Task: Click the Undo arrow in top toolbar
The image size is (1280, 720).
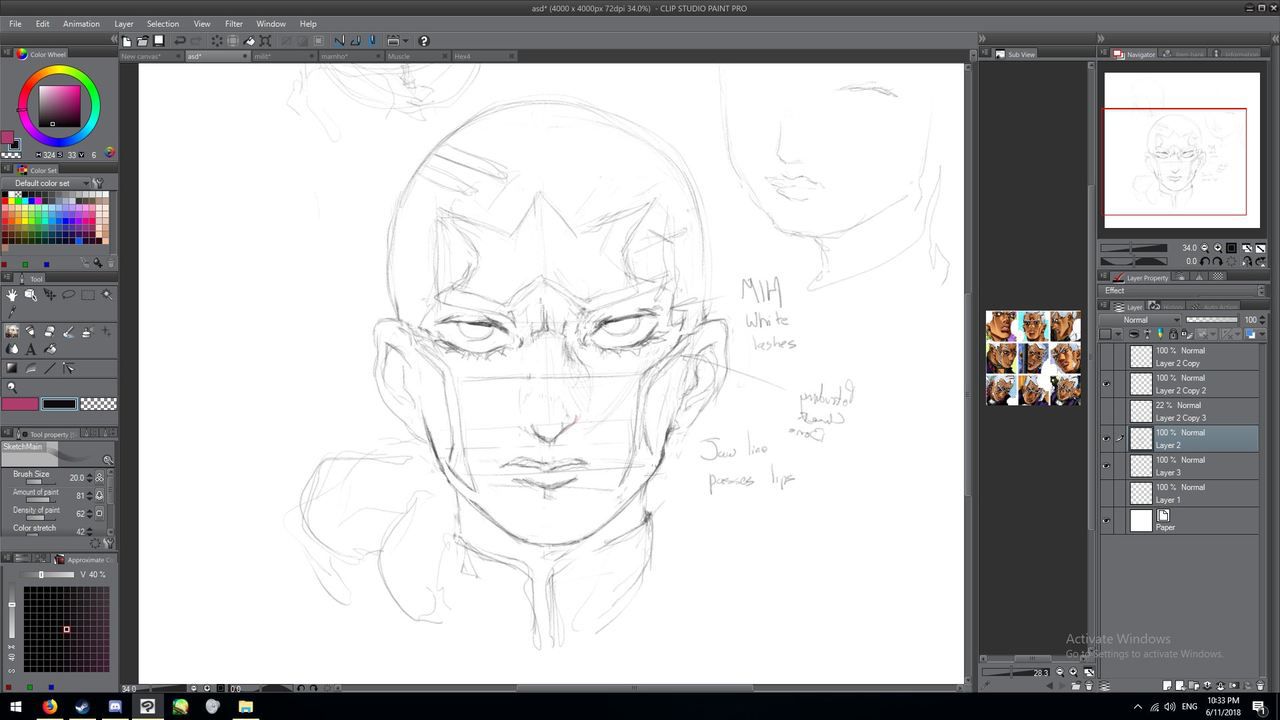Action: click(x=179, y=41)
